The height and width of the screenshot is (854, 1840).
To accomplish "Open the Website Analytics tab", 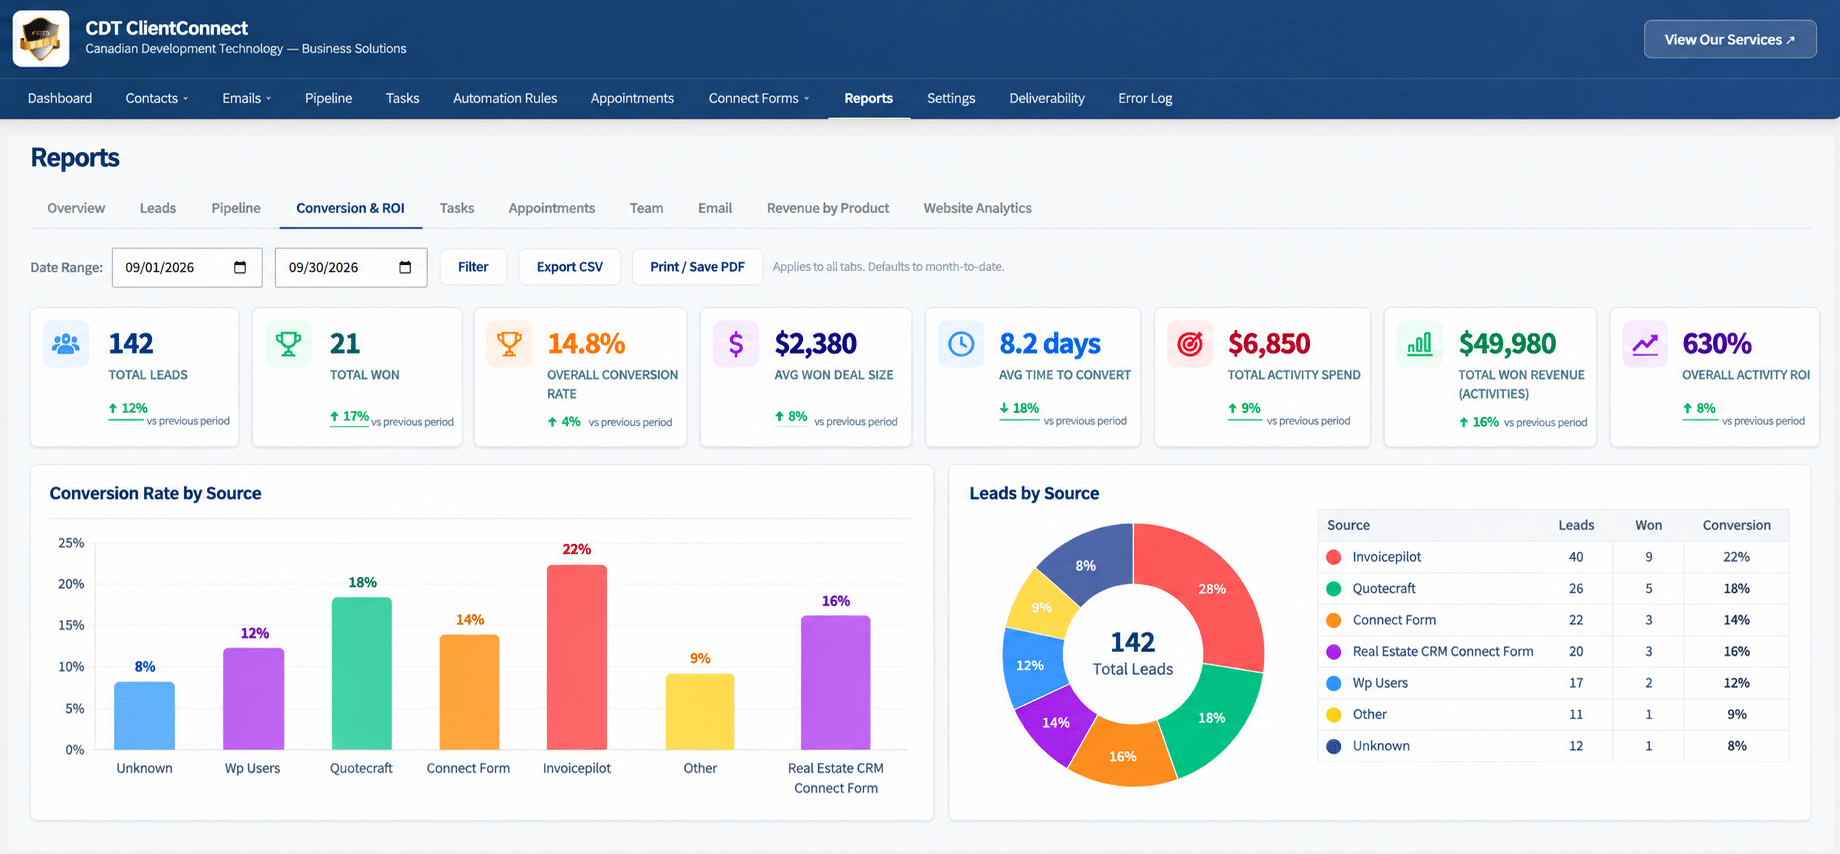I will 977,208.
